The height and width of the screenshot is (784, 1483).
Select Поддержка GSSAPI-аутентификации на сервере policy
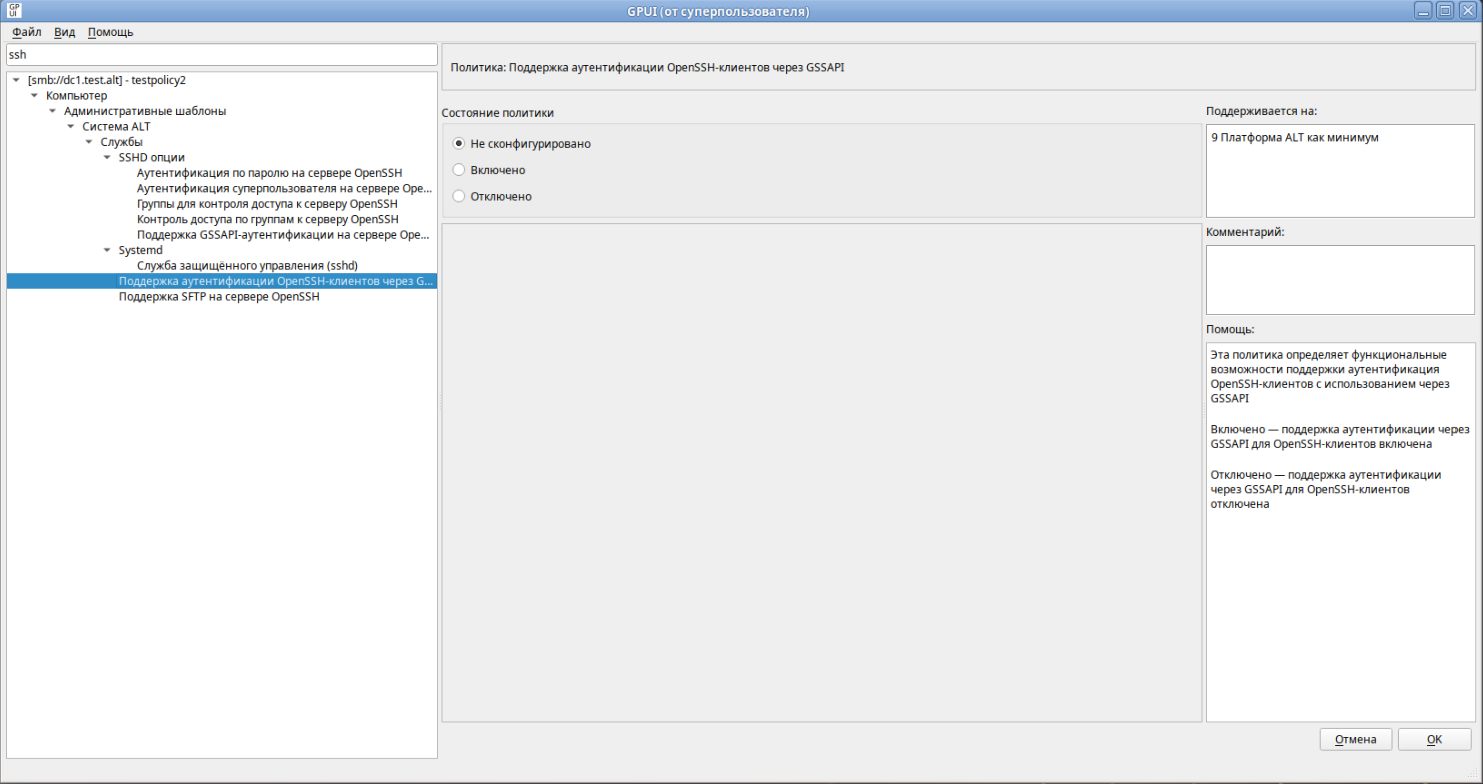click(284, 235)
